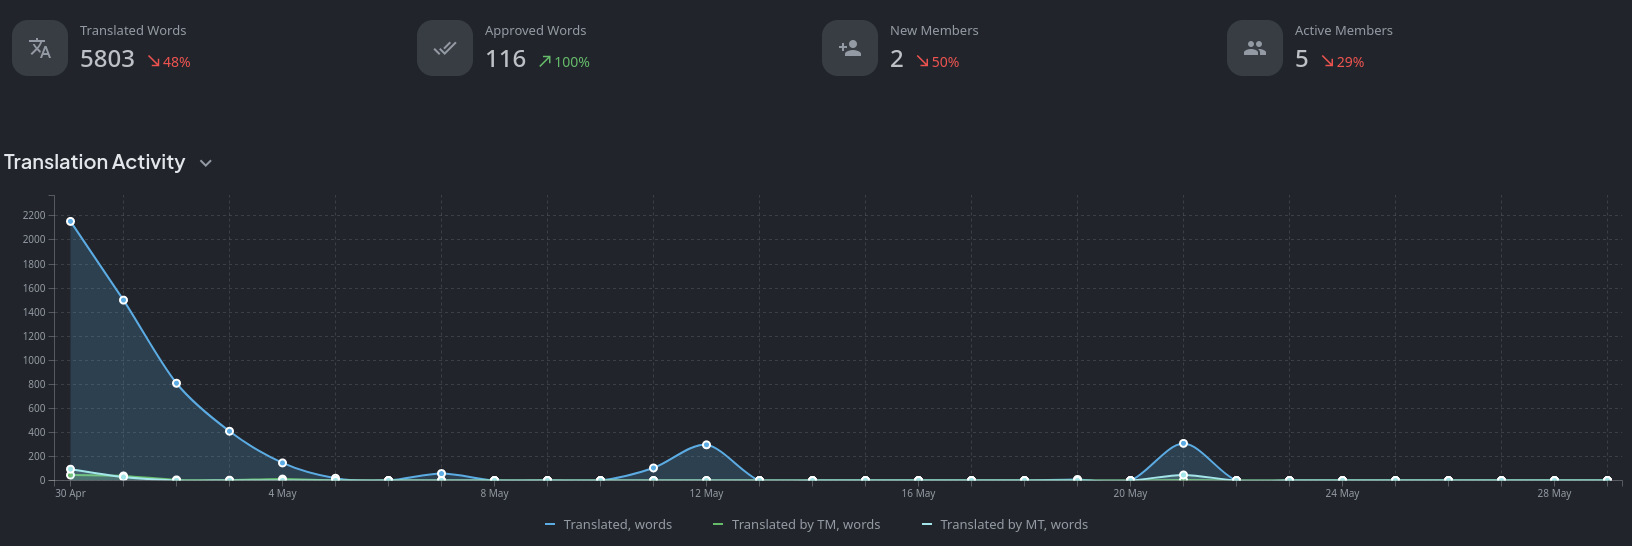
Task: Click the 21 May peak data point
Action: click(x=1183, y=444)
